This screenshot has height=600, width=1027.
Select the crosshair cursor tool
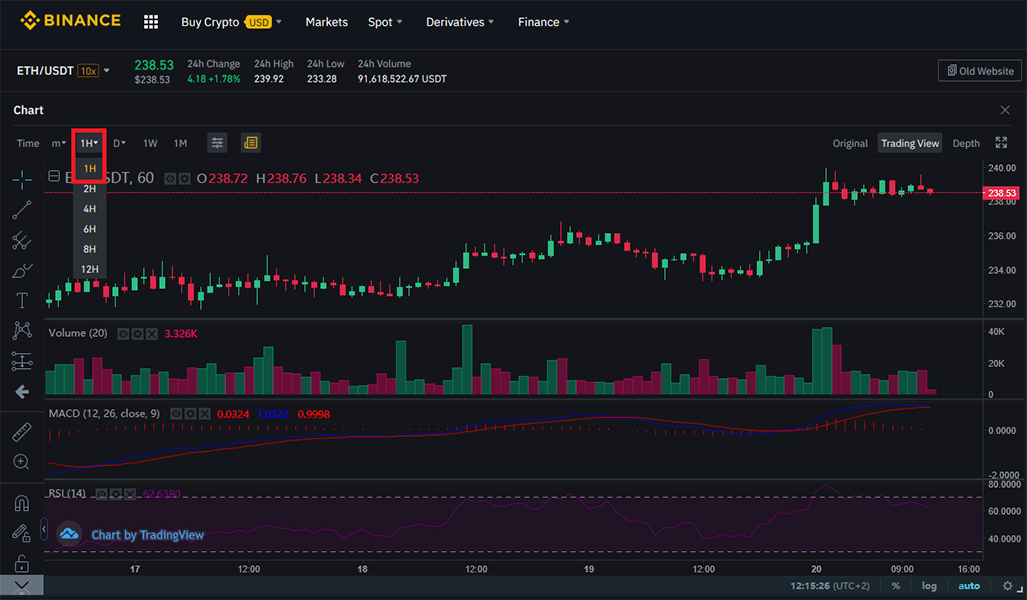tap(22, 179)
